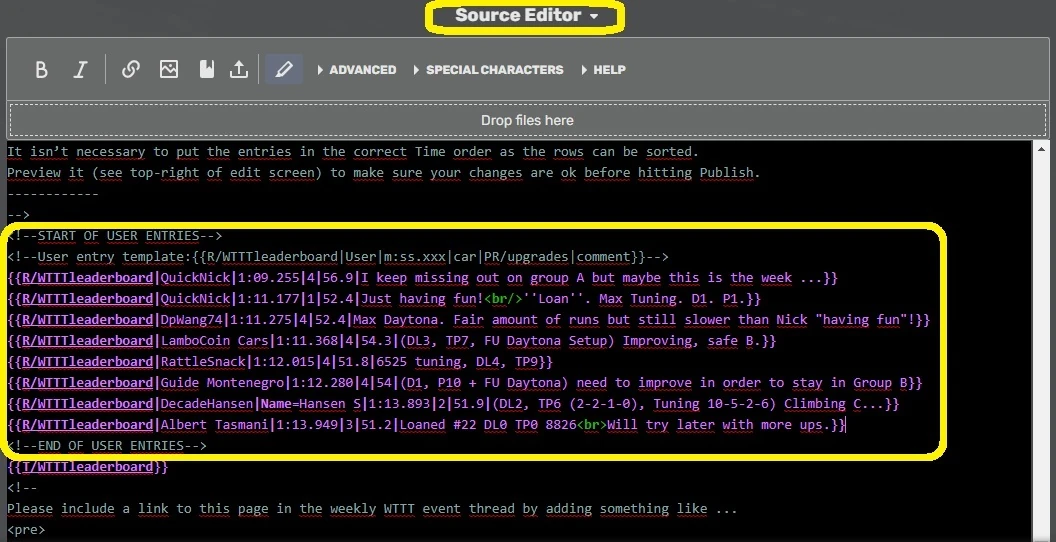
Task: Click R/WTTTleaderboard link in DpWang74 row
Action: click(88, 319)
